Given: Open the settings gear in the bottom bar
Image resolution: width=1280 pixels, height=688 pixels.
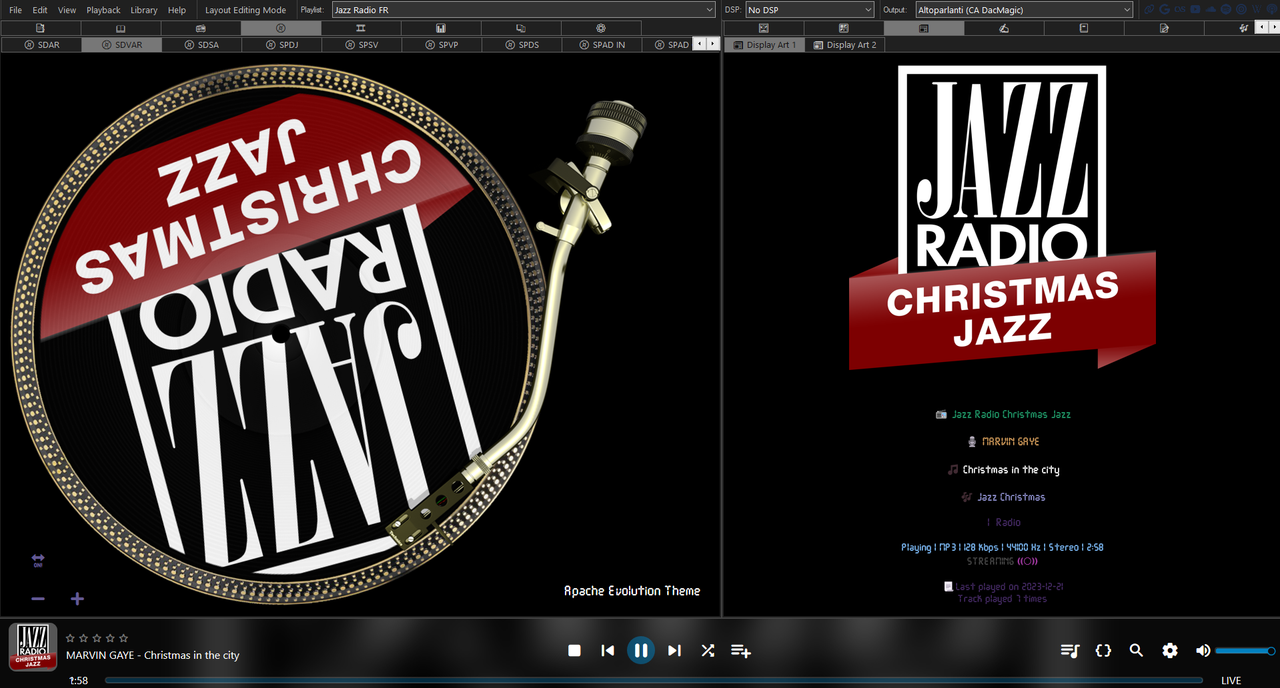Looking at the screenshot, I should [1169, 651].
